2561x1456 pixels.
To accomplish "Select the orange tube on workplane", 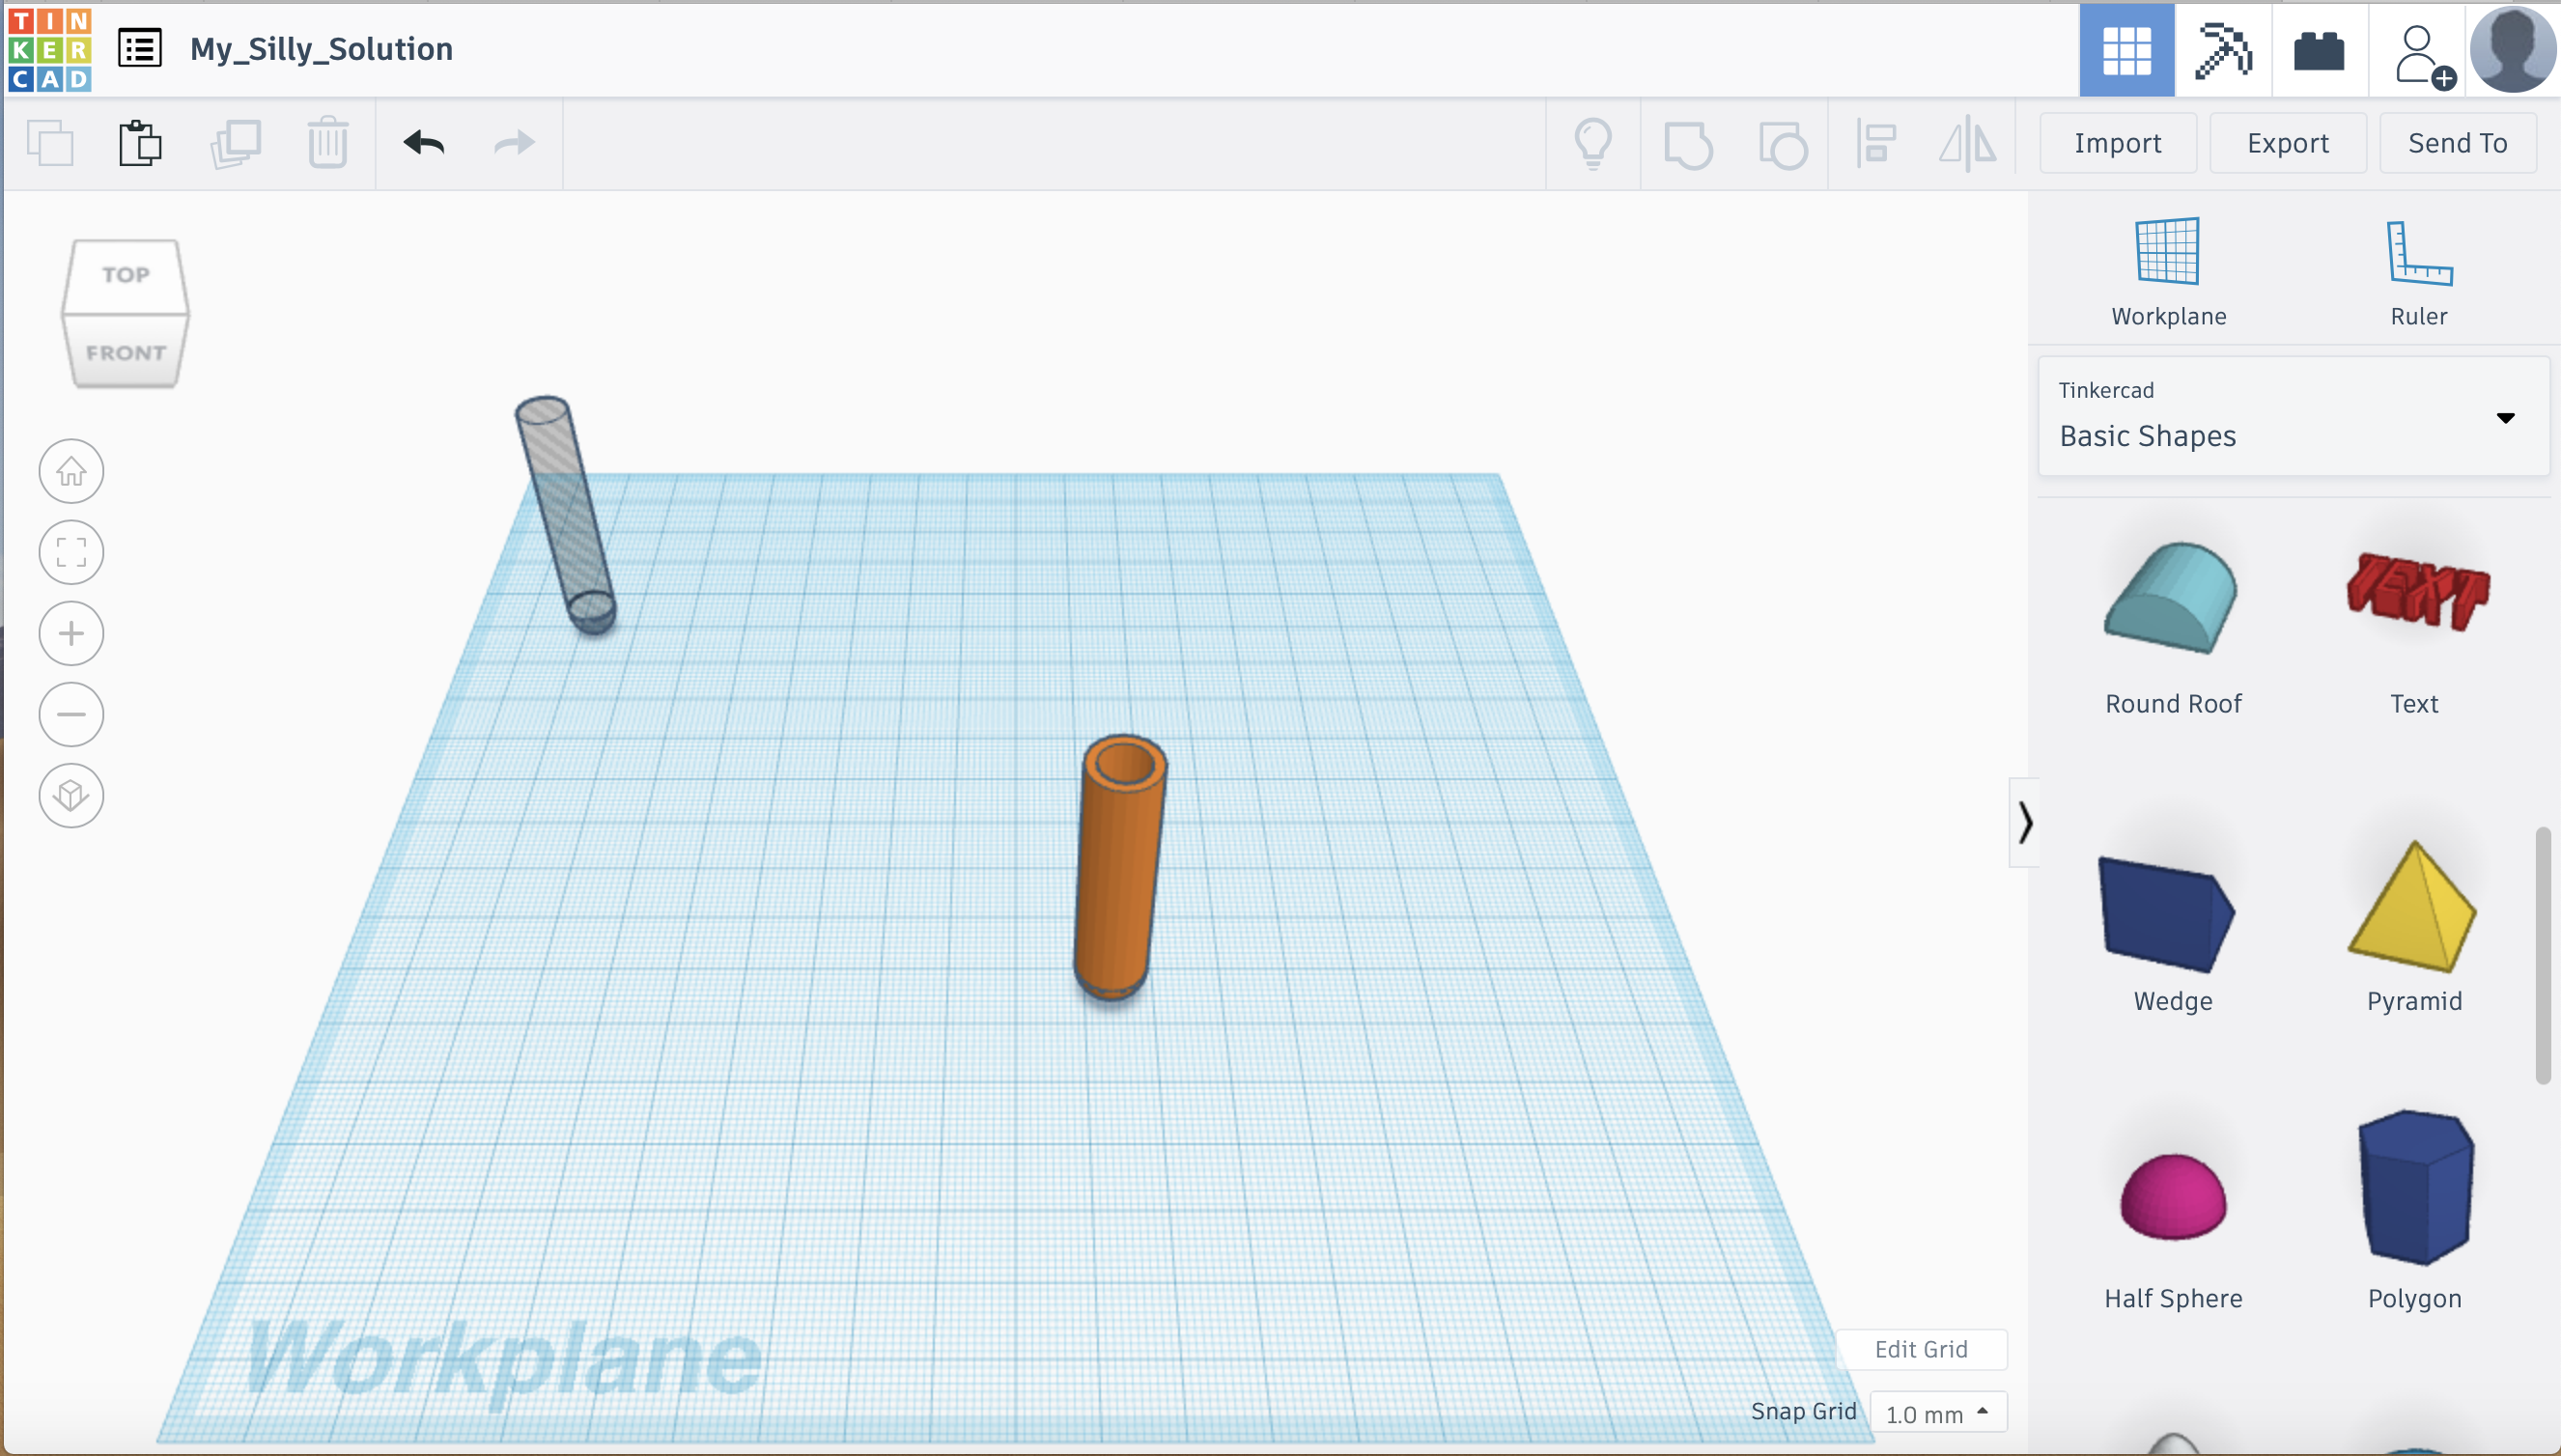I will (1120, 868).
